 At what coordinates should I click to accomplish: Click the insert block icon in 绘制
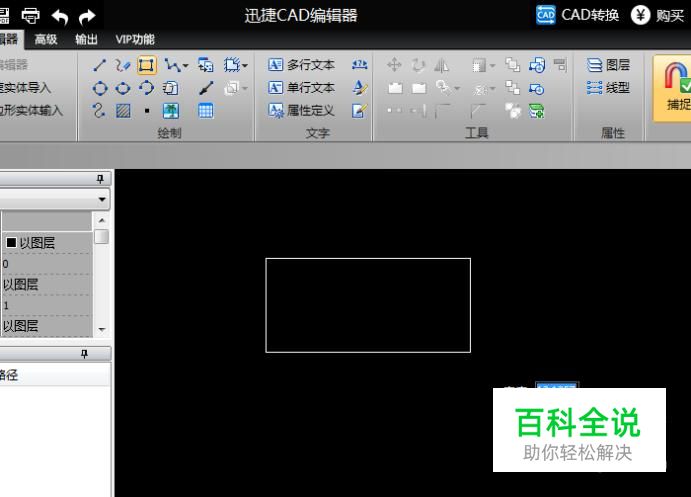pos(205,65)
